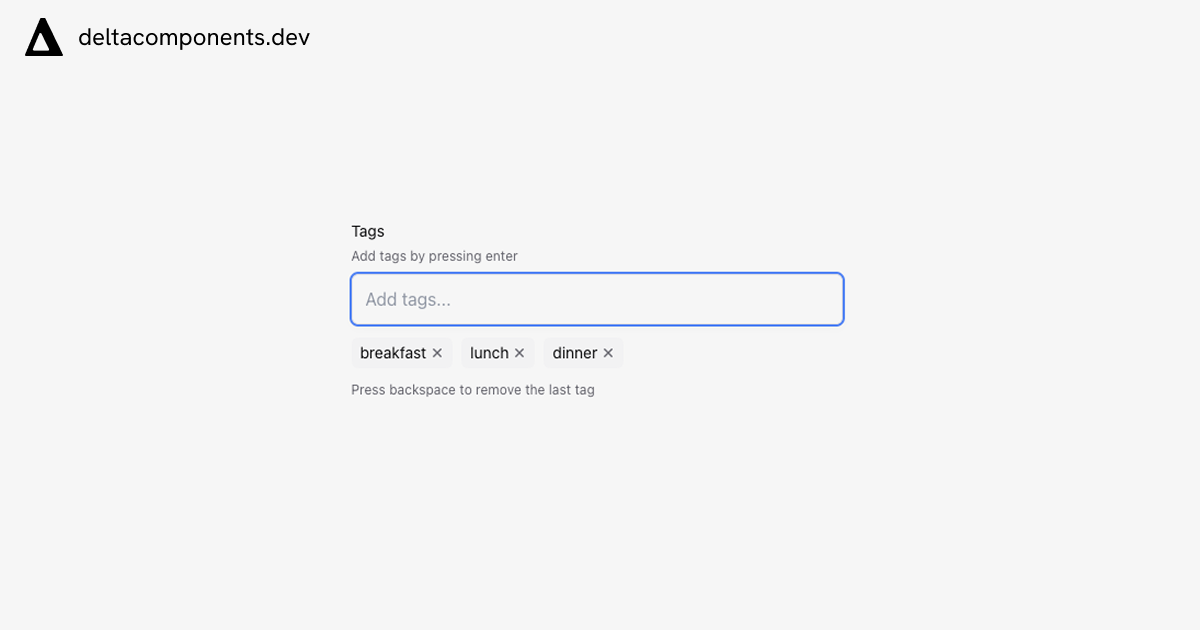Focus the Add tags input field

tap(597, 299)
